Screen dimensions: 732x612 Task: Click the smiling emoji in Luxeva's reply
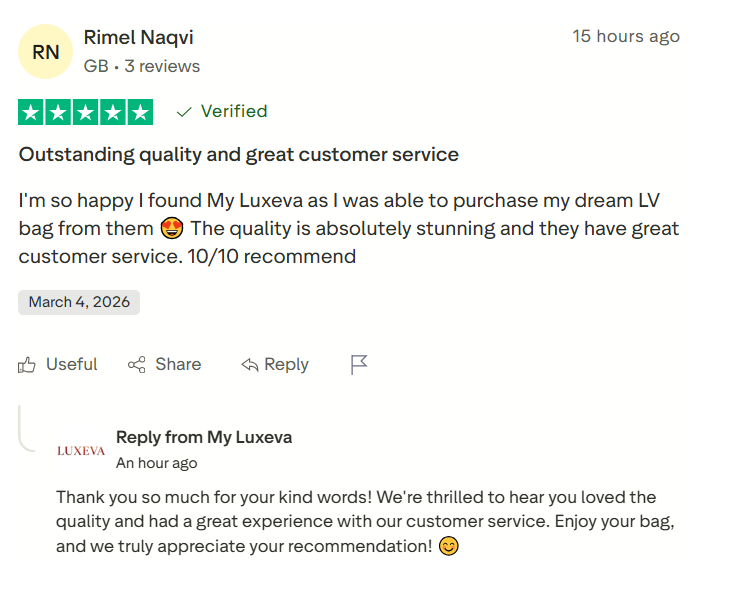(x=449, y=547)
